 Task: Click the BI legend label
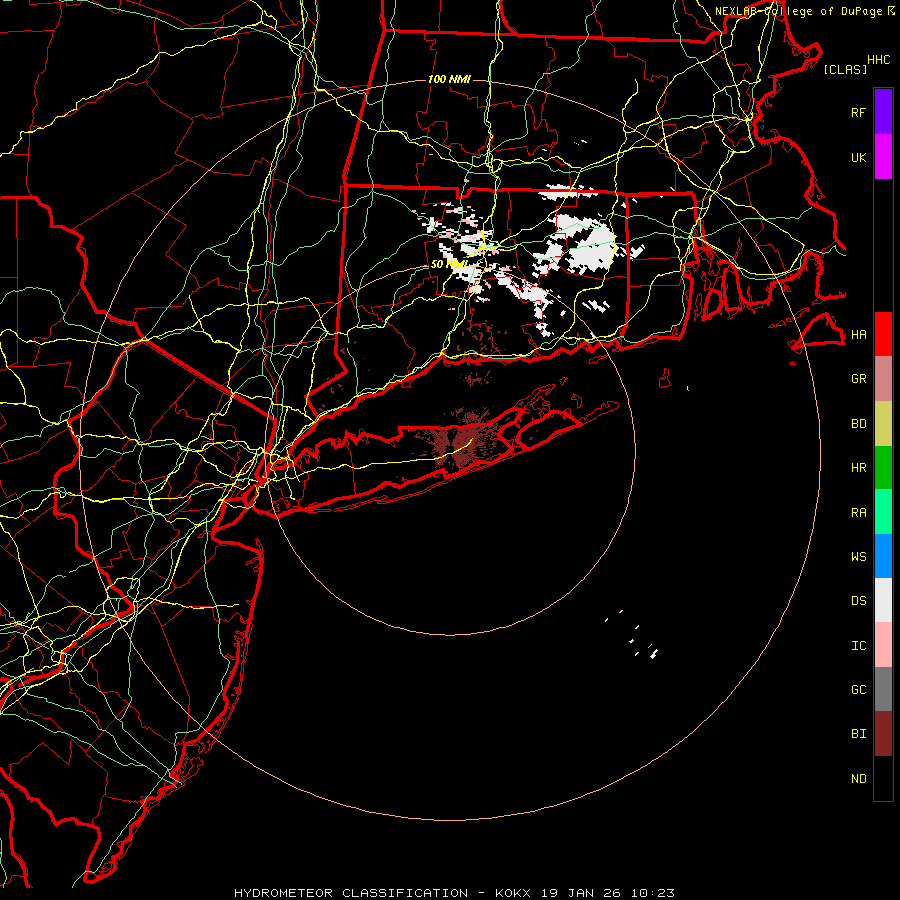click(858, 734)
